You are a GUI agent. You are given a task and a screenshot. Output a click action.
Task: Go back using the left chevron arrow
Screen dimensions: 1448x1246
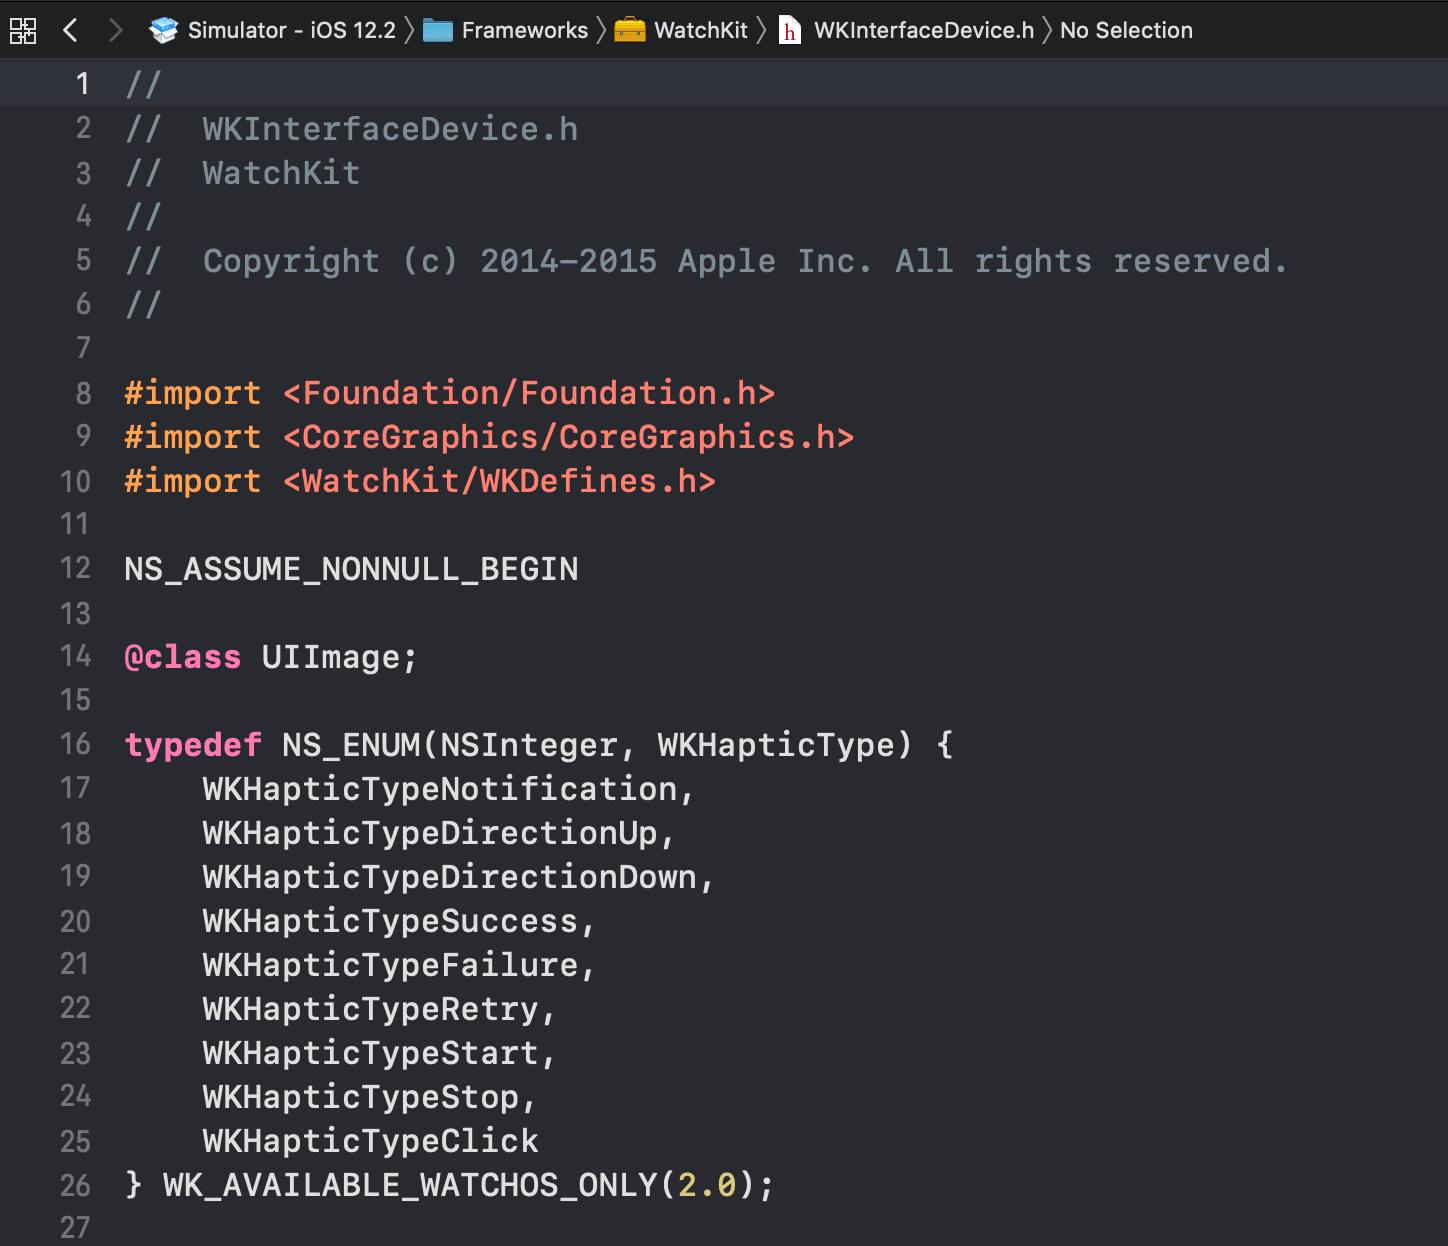(70, 30)
